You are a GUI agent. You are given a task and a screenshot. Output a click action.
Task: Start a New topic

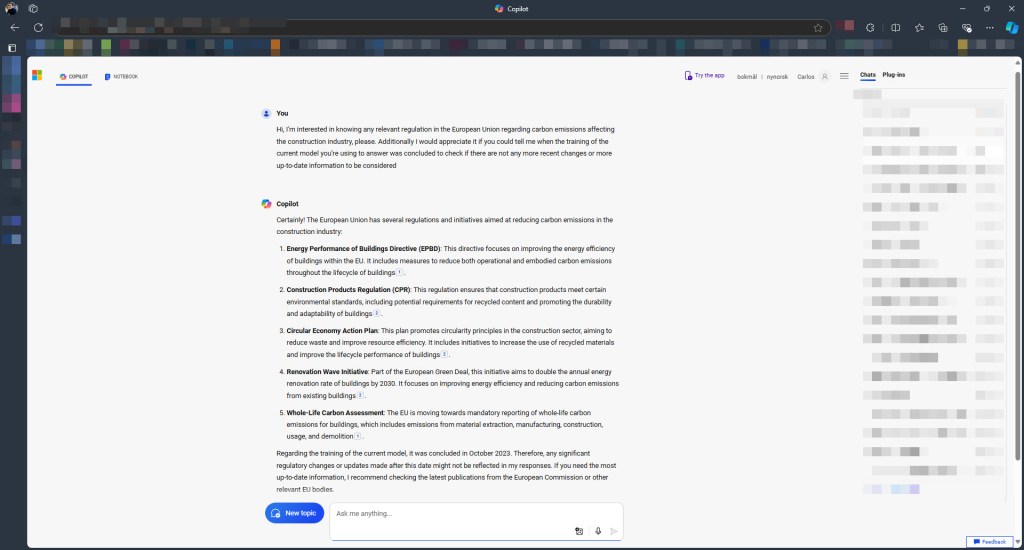click(x=294, y=513)
